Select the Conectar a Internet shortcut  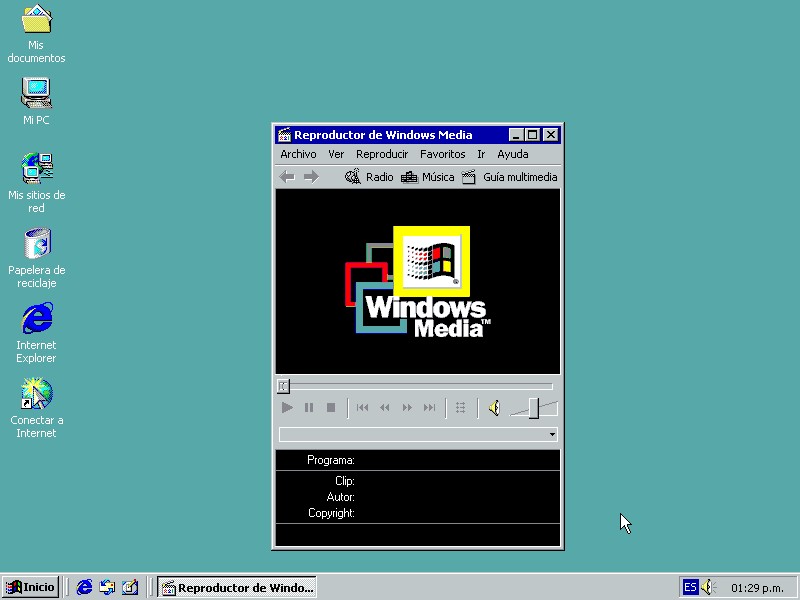tap(36, 408)
